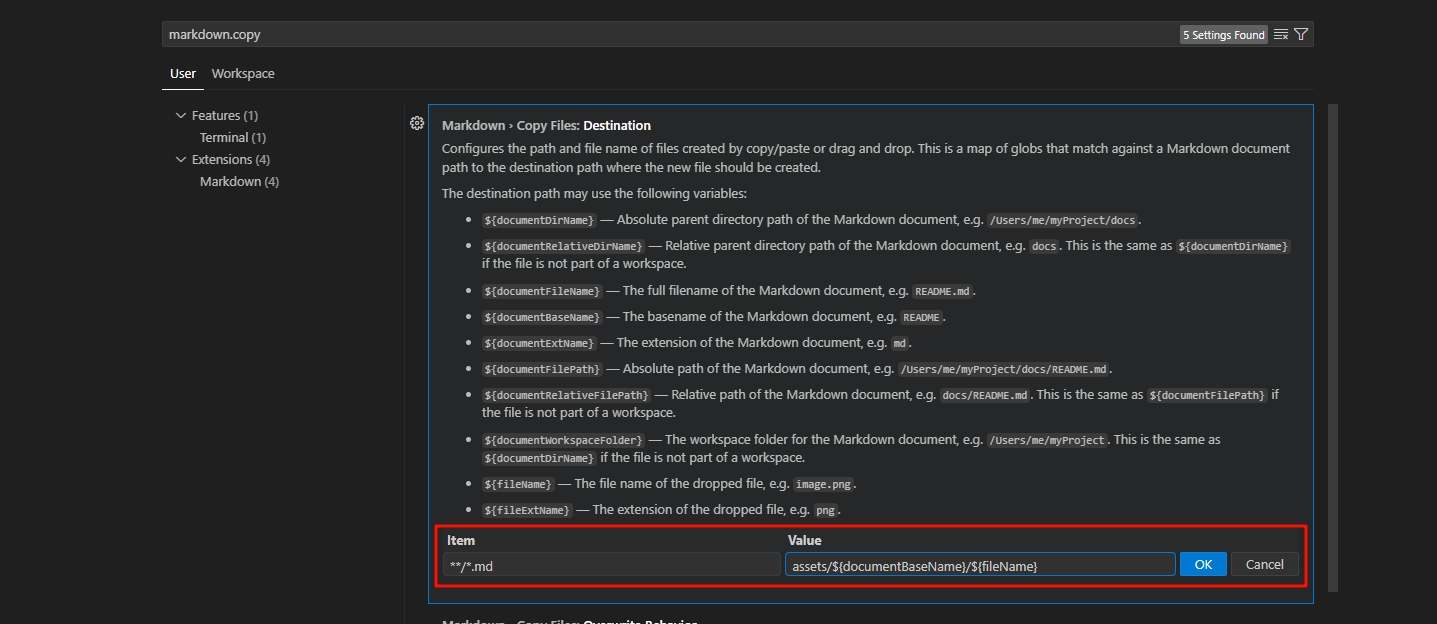The image size is (1437, 624).
Task: Confirm the entry with OK button
Action: coord(1203,565)
